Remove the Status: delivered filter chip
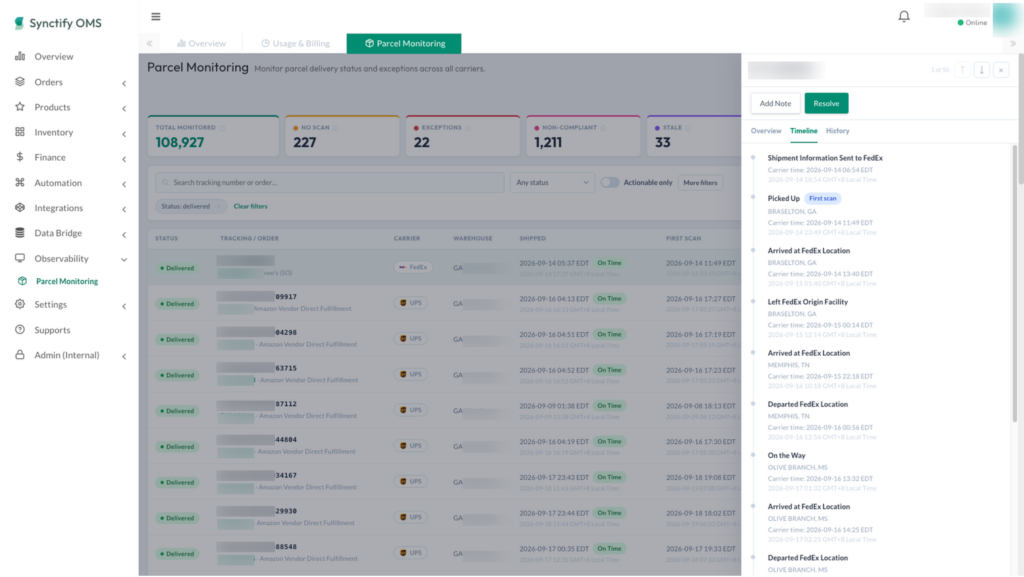 (x=218, y=206)
